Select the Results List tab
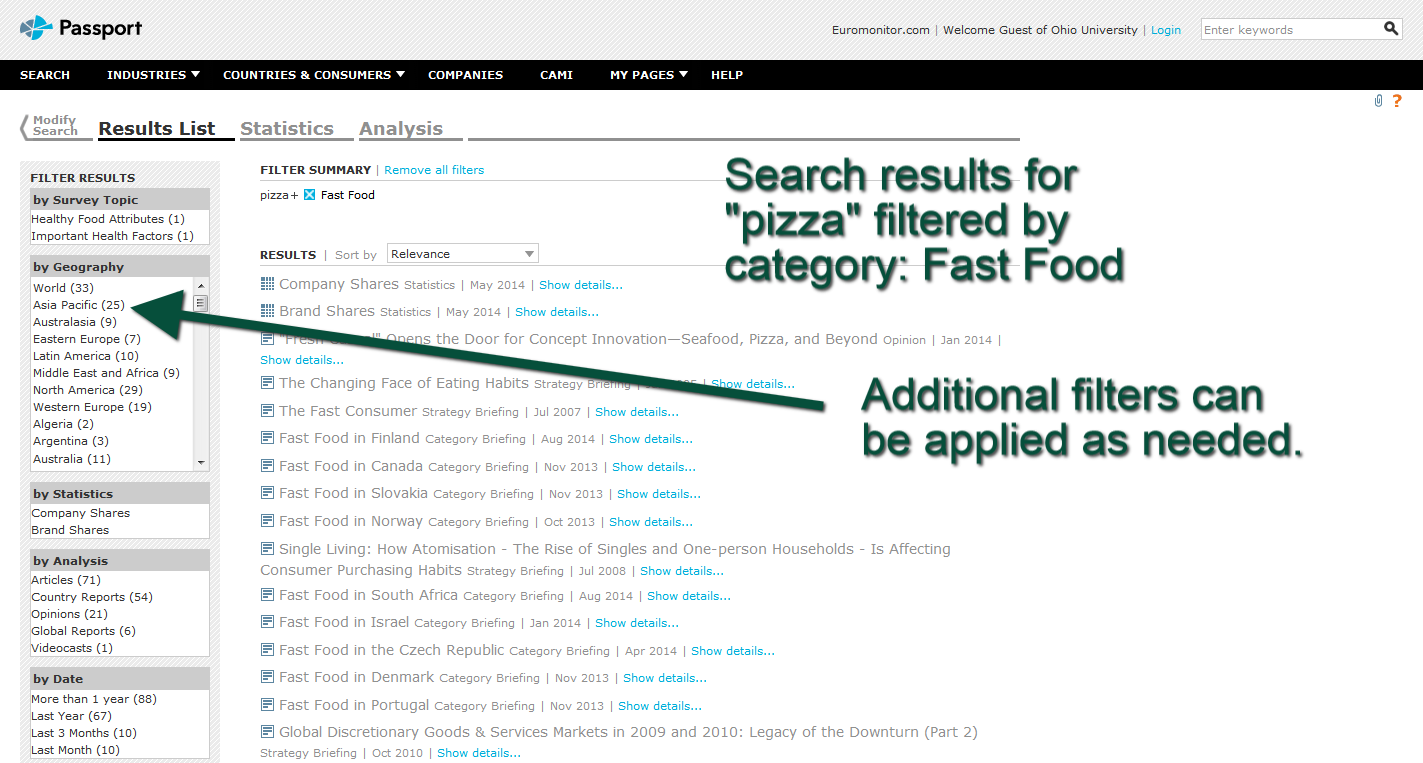 [x=157, y=128]
